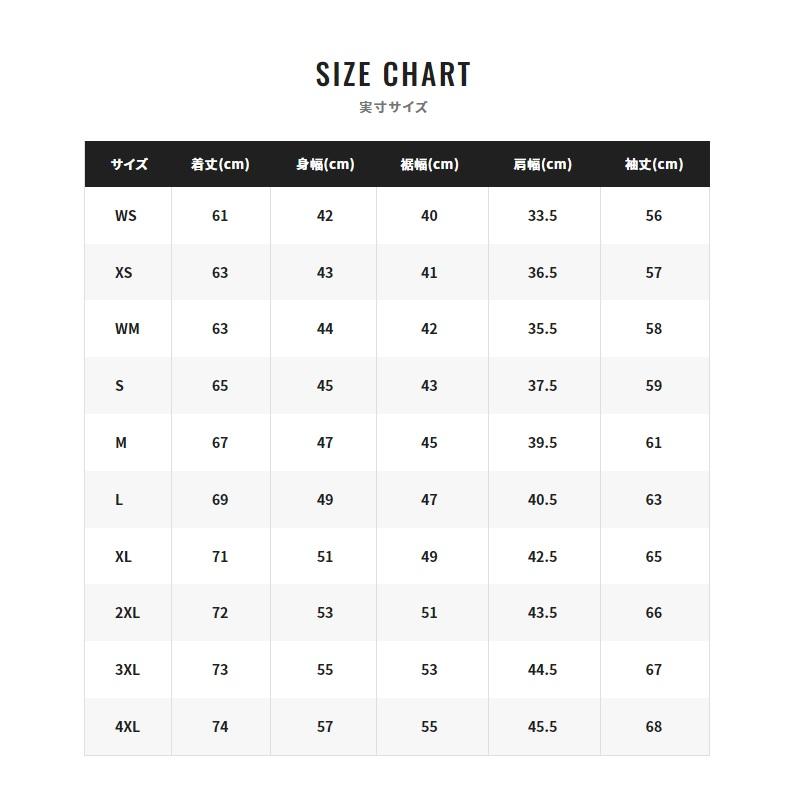Click the L size row label

[x=119, y=500]
